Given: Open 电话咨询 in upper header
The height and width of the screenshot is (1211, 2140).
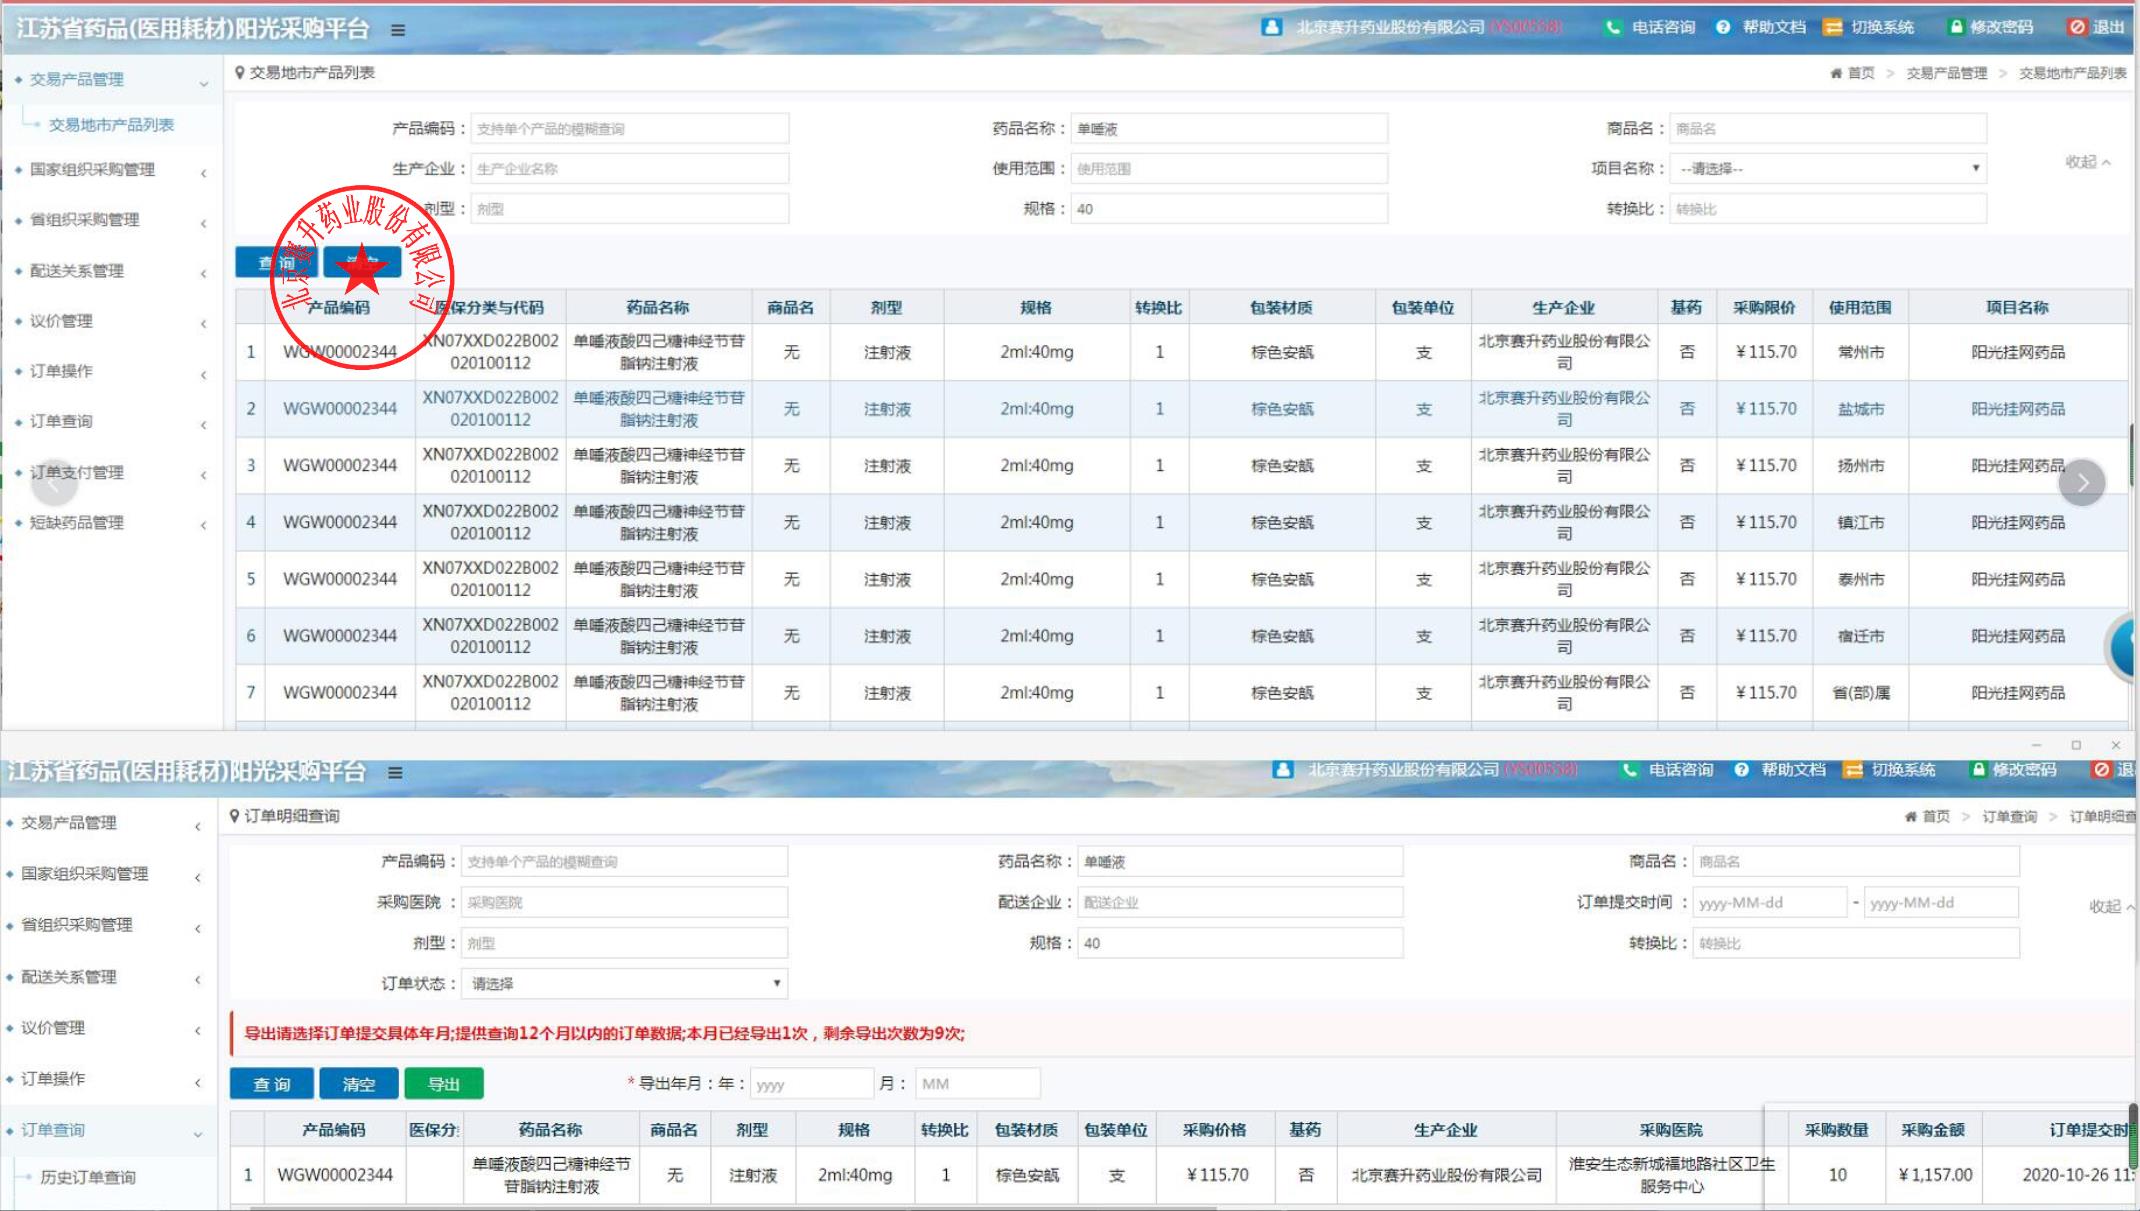Looking at the screenshot, I should [x=1650, y=27].
